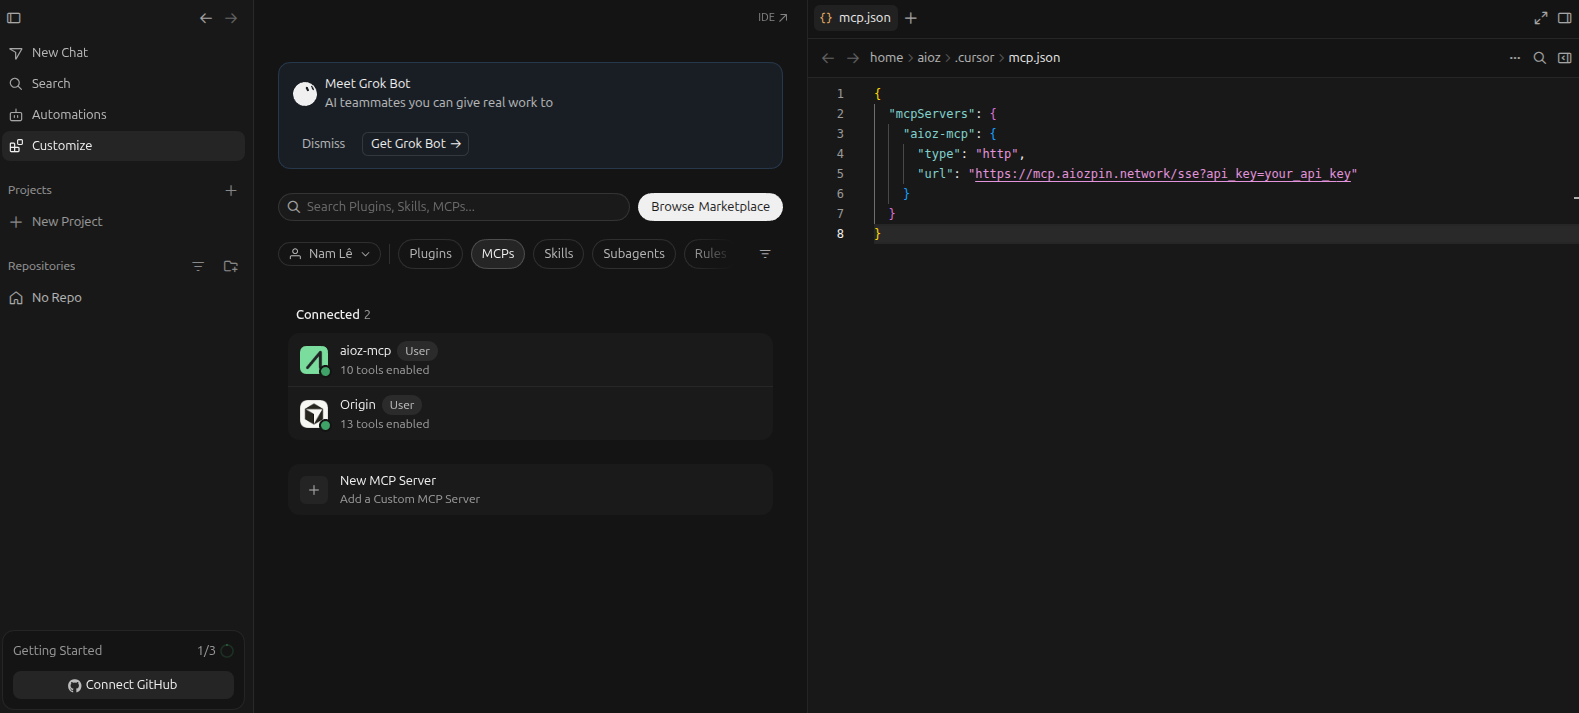This screenshot has width=1579, height=713.
Task: Click the add repository folder icon
Action: tap(231, 266)
